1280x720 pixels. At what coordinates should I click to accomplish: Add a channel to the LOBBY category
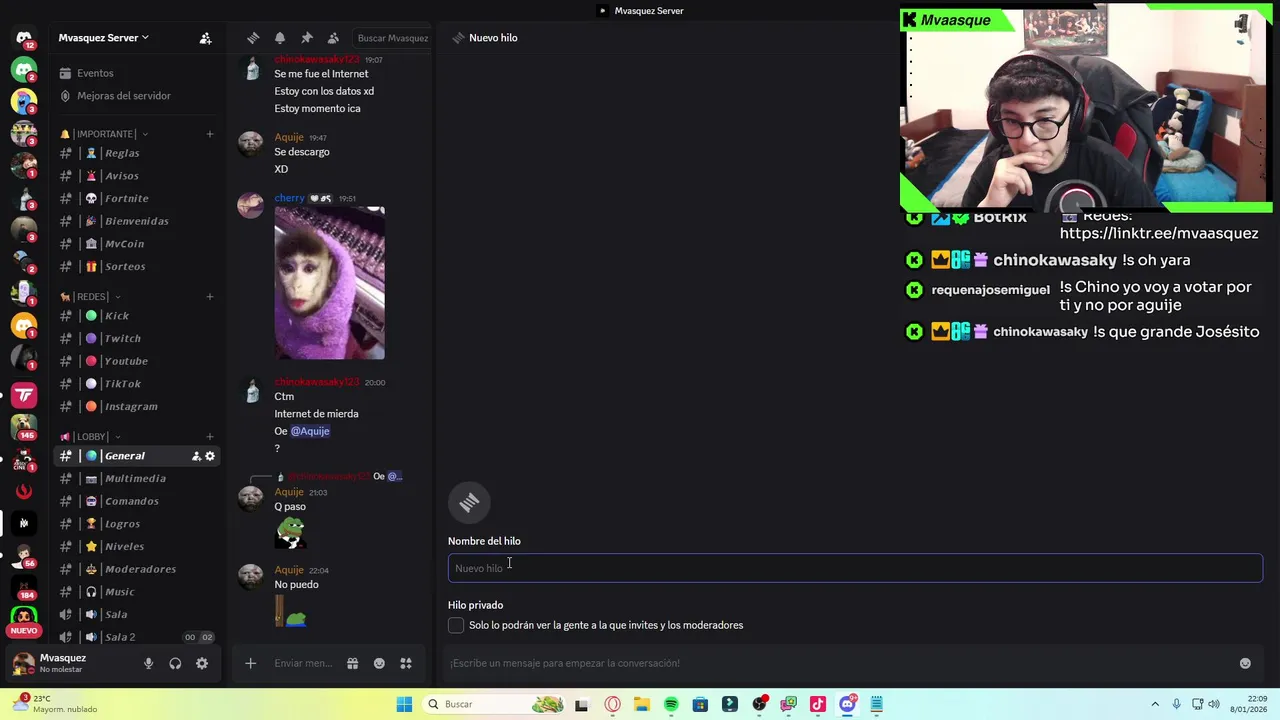[210, 437]
